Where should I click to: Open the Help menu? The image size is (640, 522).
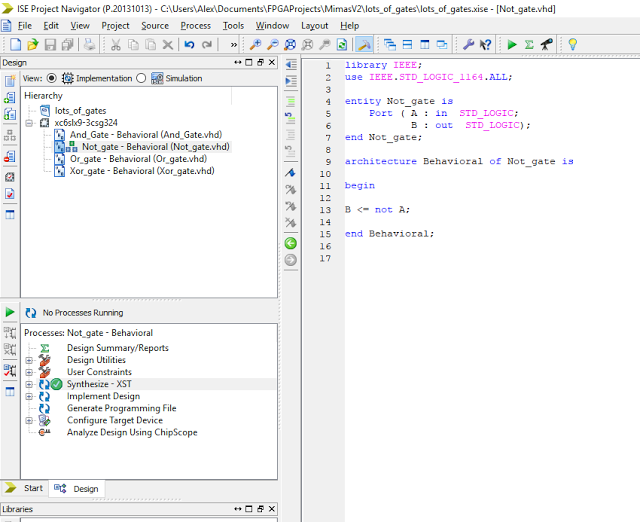(349, 26)
